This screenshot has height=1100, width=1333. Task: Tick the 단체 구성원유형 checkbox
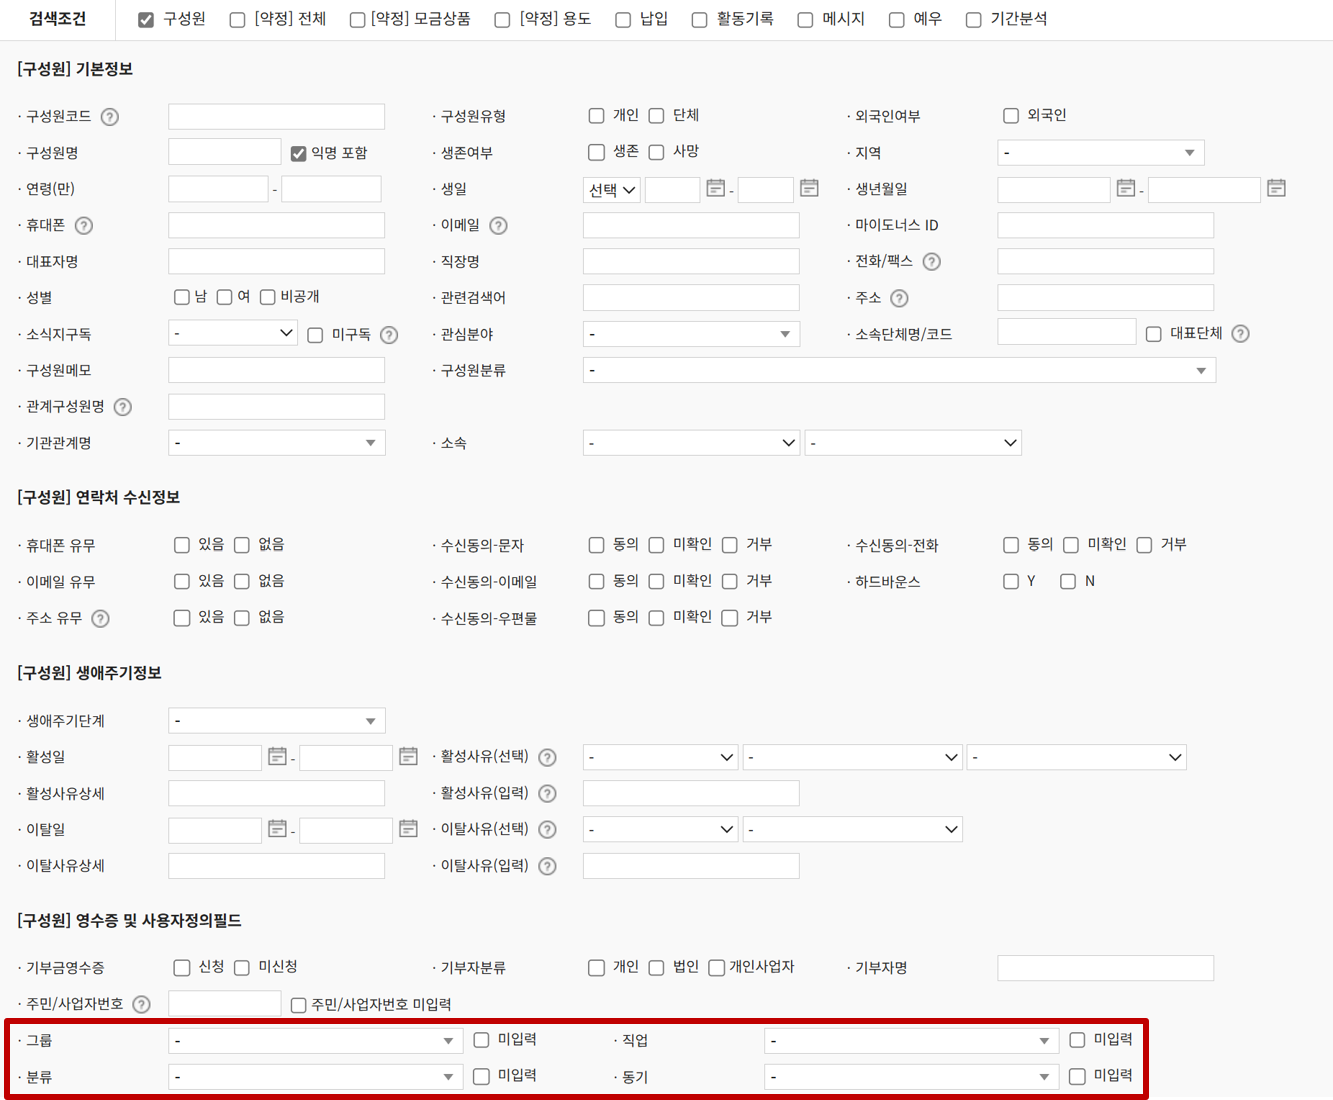[656, 116]
